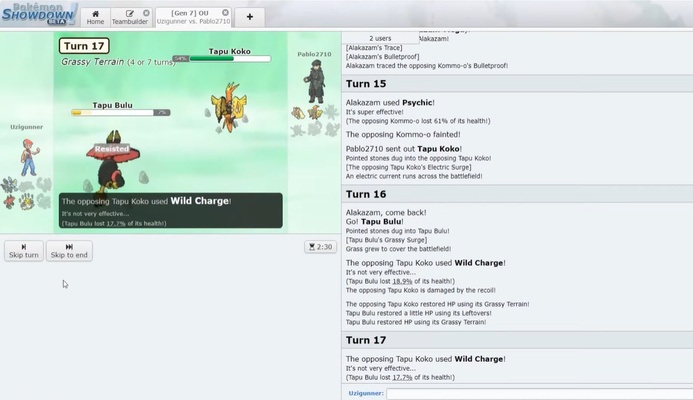The width and height of the screenshot is (693, 400).
Task: Click Skip turn button
Action: pyautogui.click(x=24, y=251)
